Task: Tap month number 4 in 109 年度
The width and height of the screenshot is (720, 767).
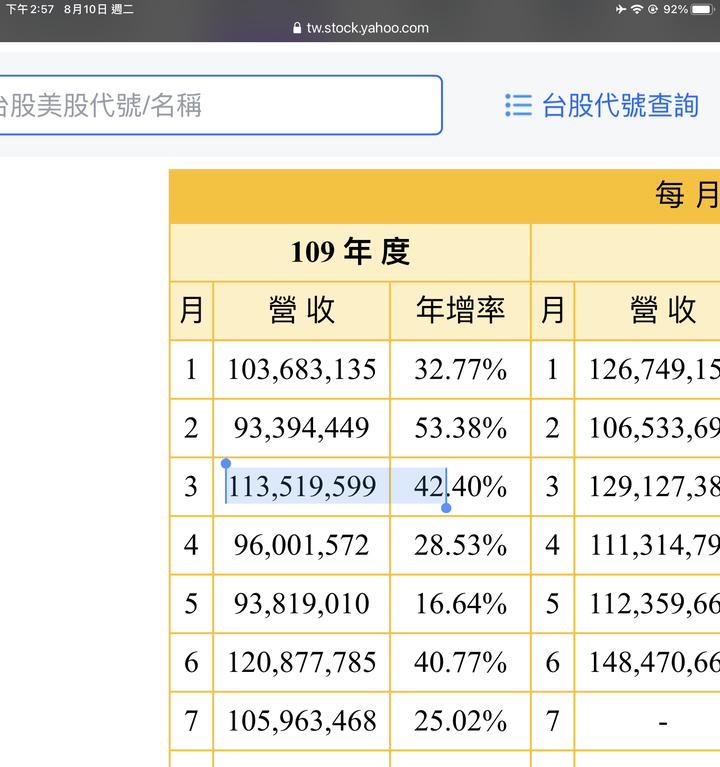Action: coord(191,545)
